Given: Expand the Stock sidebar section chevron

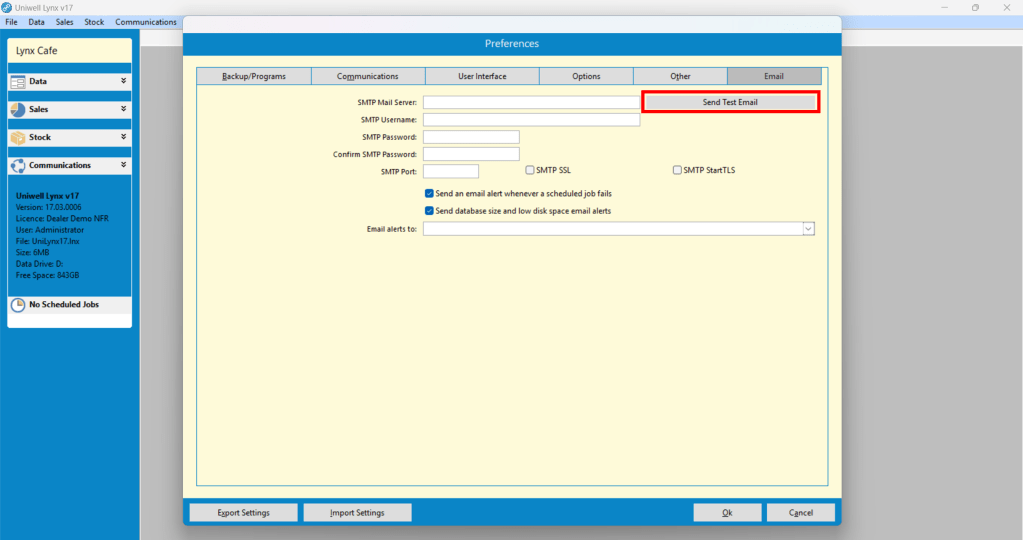Looking at the screenshot, I should pos(123,137).
